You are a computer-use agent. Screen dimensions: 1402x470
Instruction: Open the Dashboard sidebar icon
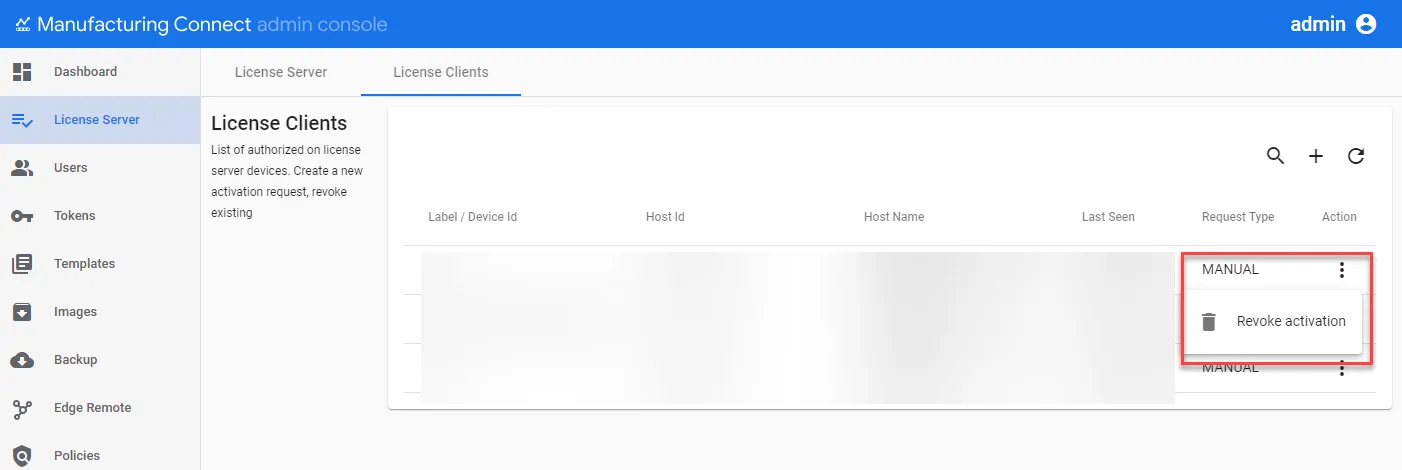coord(22,72)
